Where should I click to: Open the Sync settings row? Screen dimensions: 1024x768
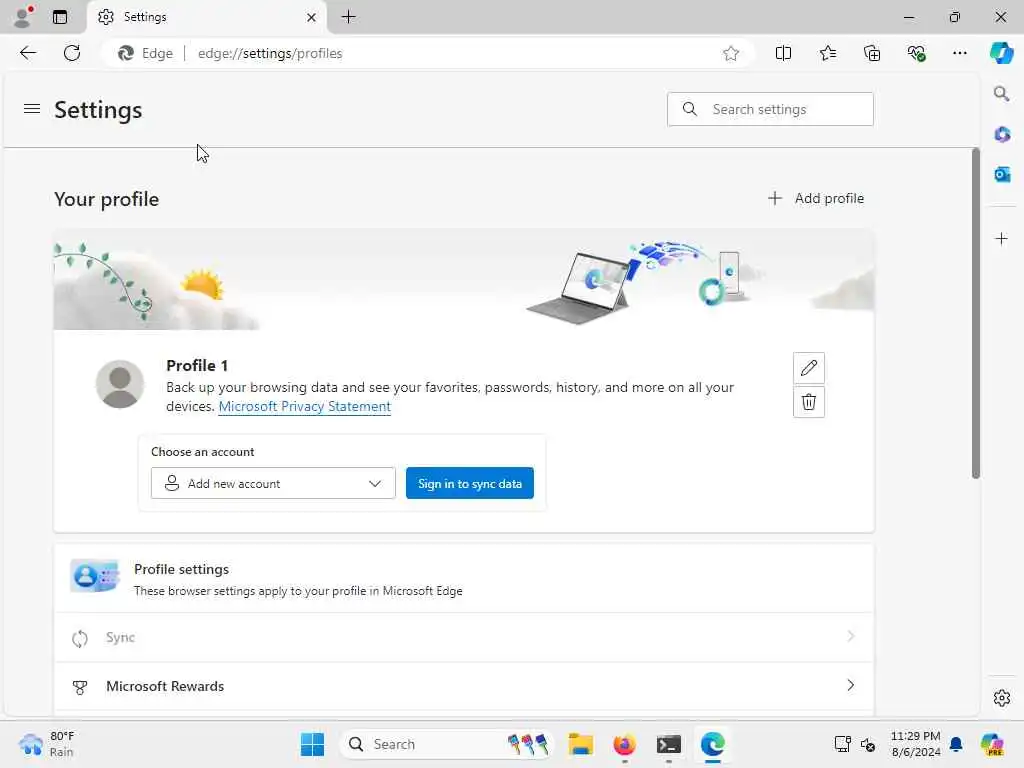(464, 637)
